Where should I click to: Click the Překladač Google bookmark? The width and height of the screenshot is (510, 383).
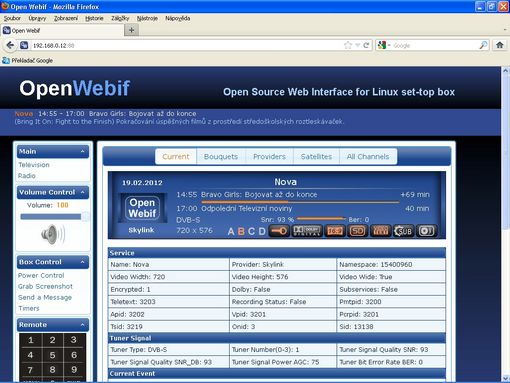point(28,60)
